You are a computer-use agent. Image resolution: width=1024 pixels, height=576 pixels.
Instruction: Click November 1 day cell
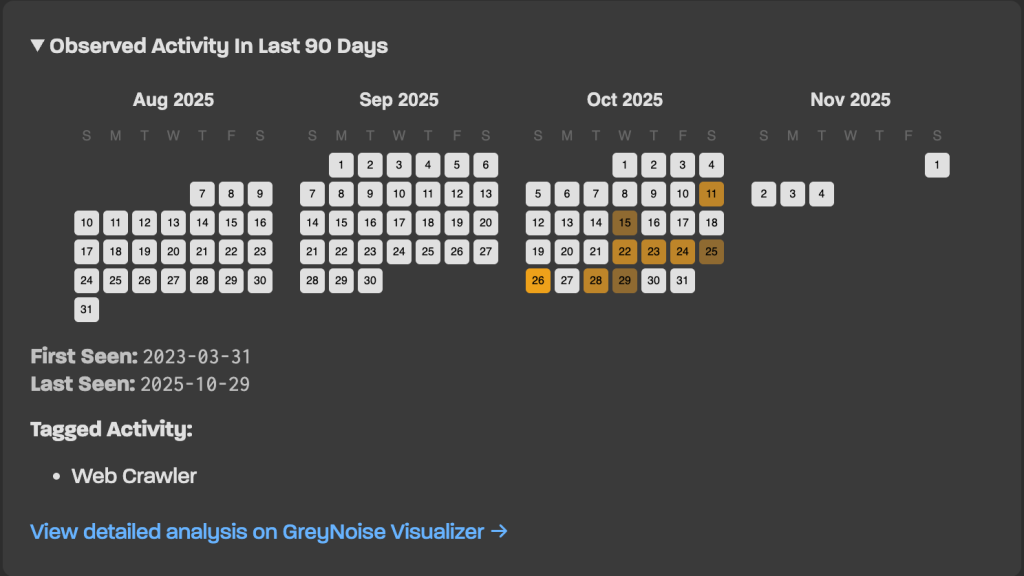click(937, 165)
